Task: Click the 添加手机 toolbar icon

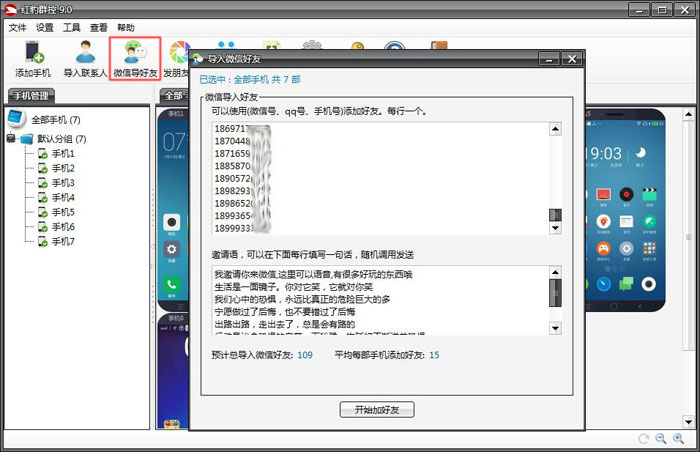Action: pos(33,59)
